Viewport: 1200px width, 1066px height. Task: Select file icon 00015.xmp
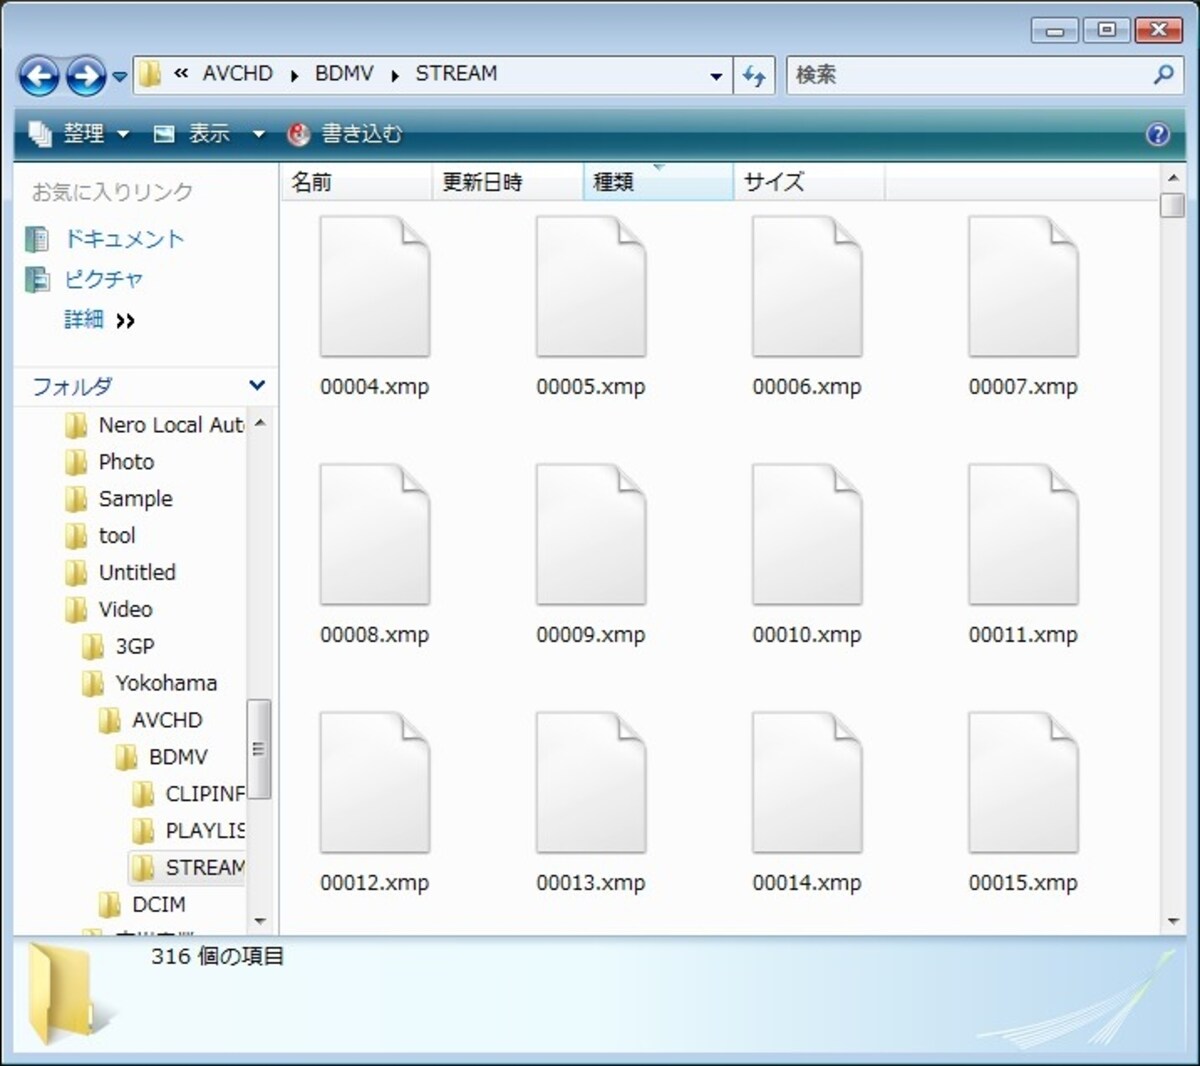pos(1023,783)
